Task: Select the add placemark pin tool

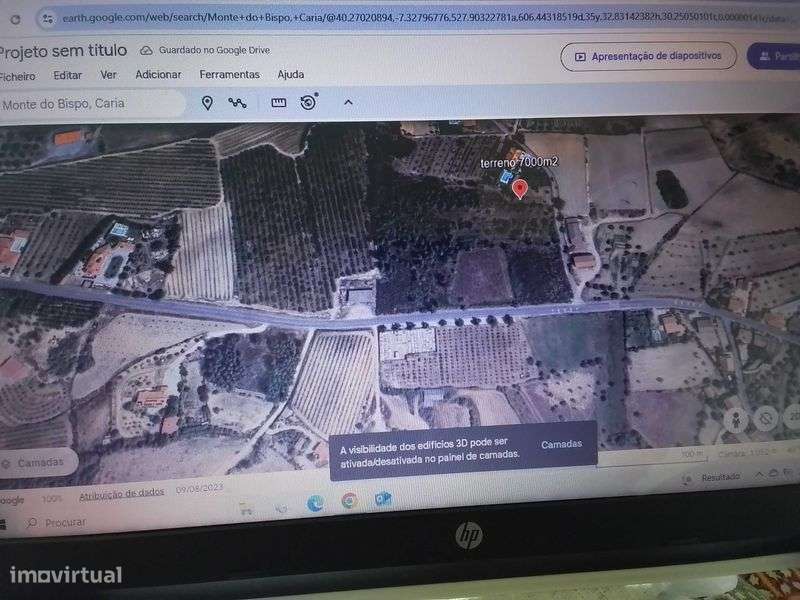Action: pyautogui.click(x=207, y=103)
